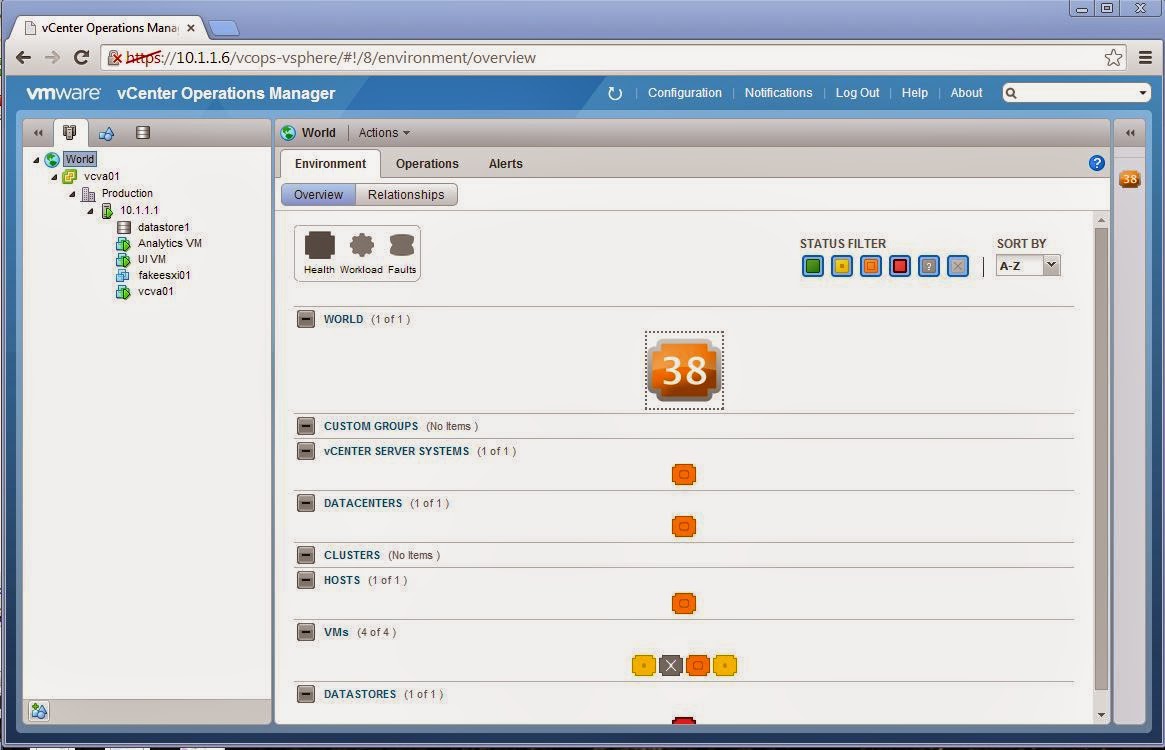Click the first yellow VM badge
The width and height of the screenshot is (1165, 750).
(x=644, y=665)
